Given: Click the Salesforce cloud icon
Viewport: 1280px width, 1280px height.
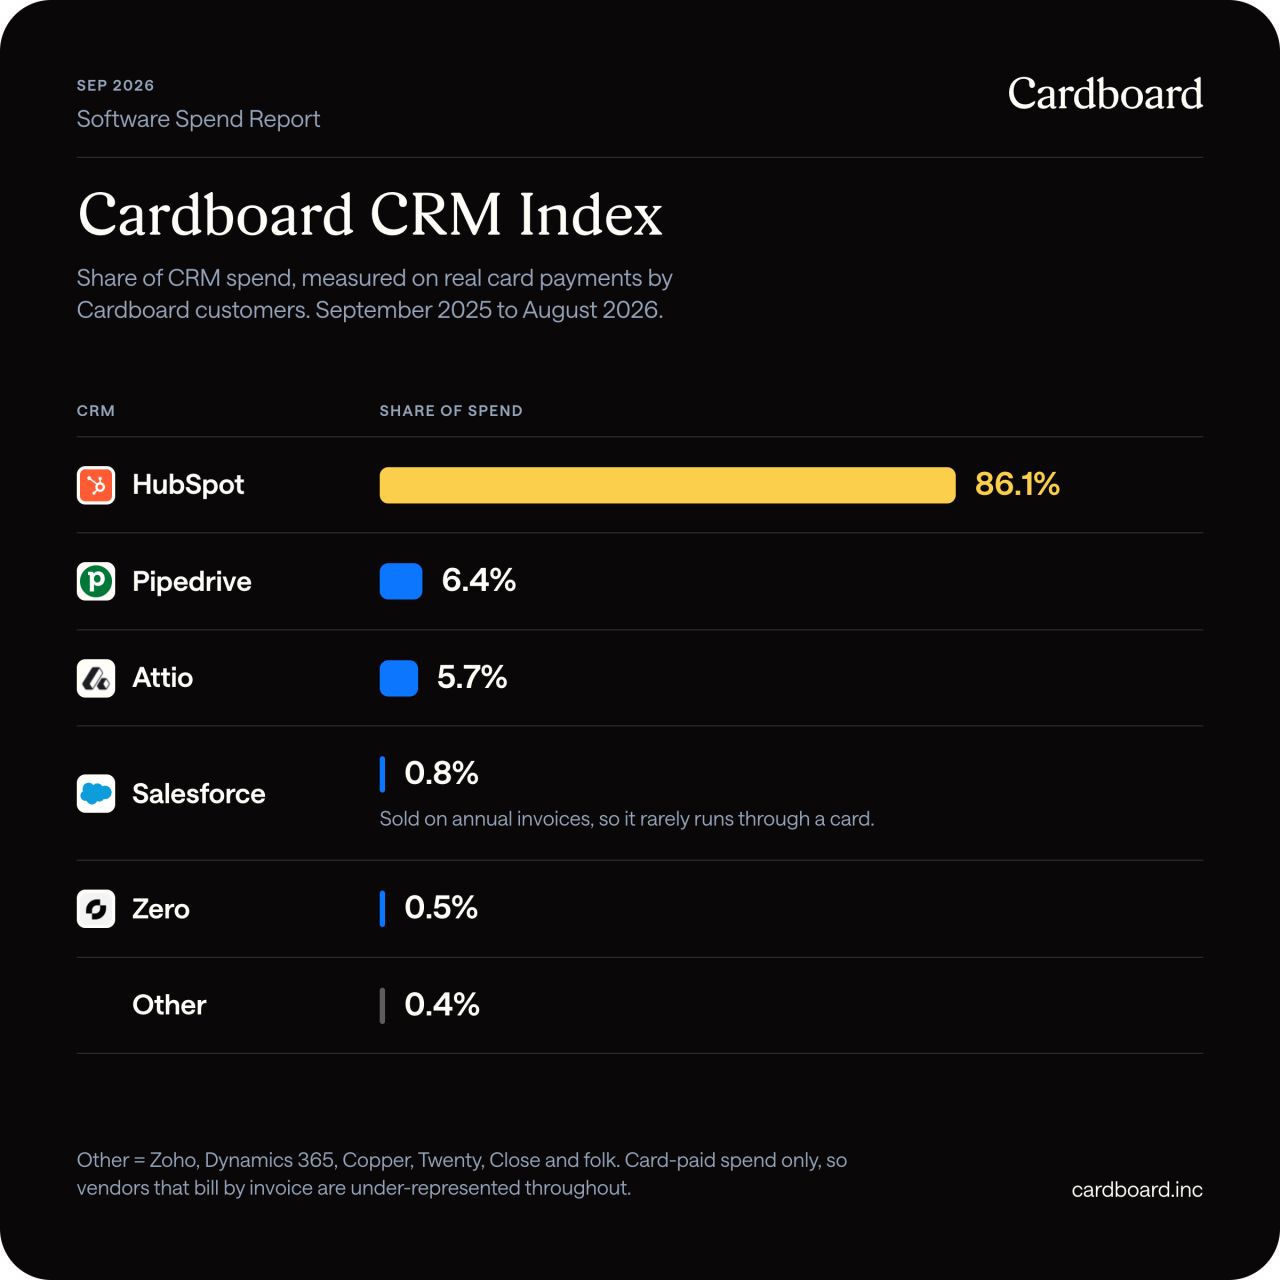Looking at the screenshot, I should tap(96, 794).
